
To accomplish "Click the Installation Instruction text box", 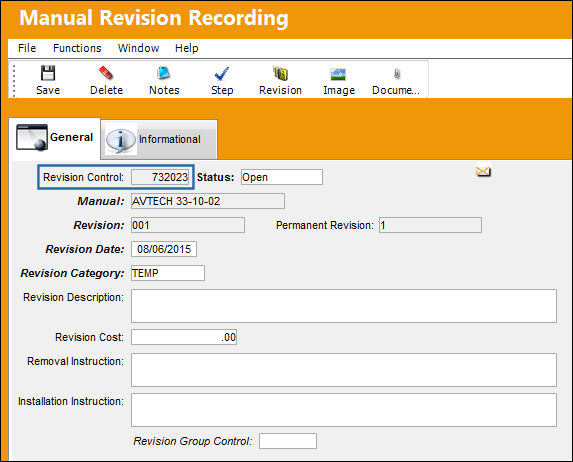I will click(x=344, y=410).
